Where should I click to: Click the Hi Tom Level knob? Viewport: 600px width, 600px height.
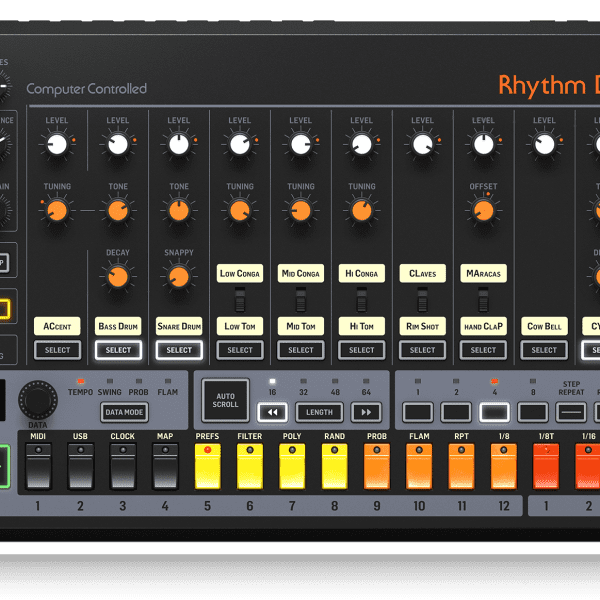[x=362, y=145]
